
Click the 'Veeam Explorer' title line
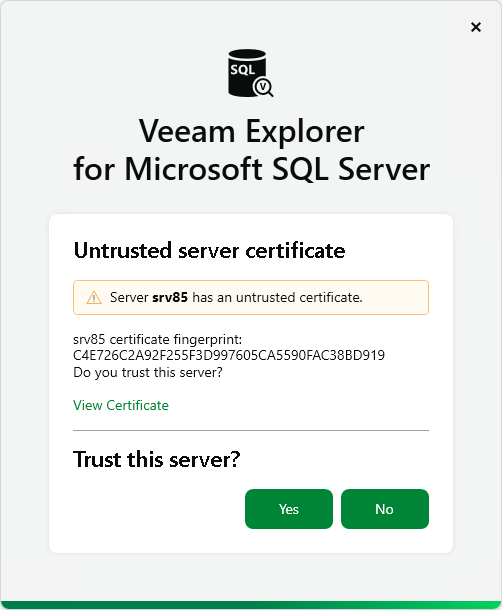(251, 131)
